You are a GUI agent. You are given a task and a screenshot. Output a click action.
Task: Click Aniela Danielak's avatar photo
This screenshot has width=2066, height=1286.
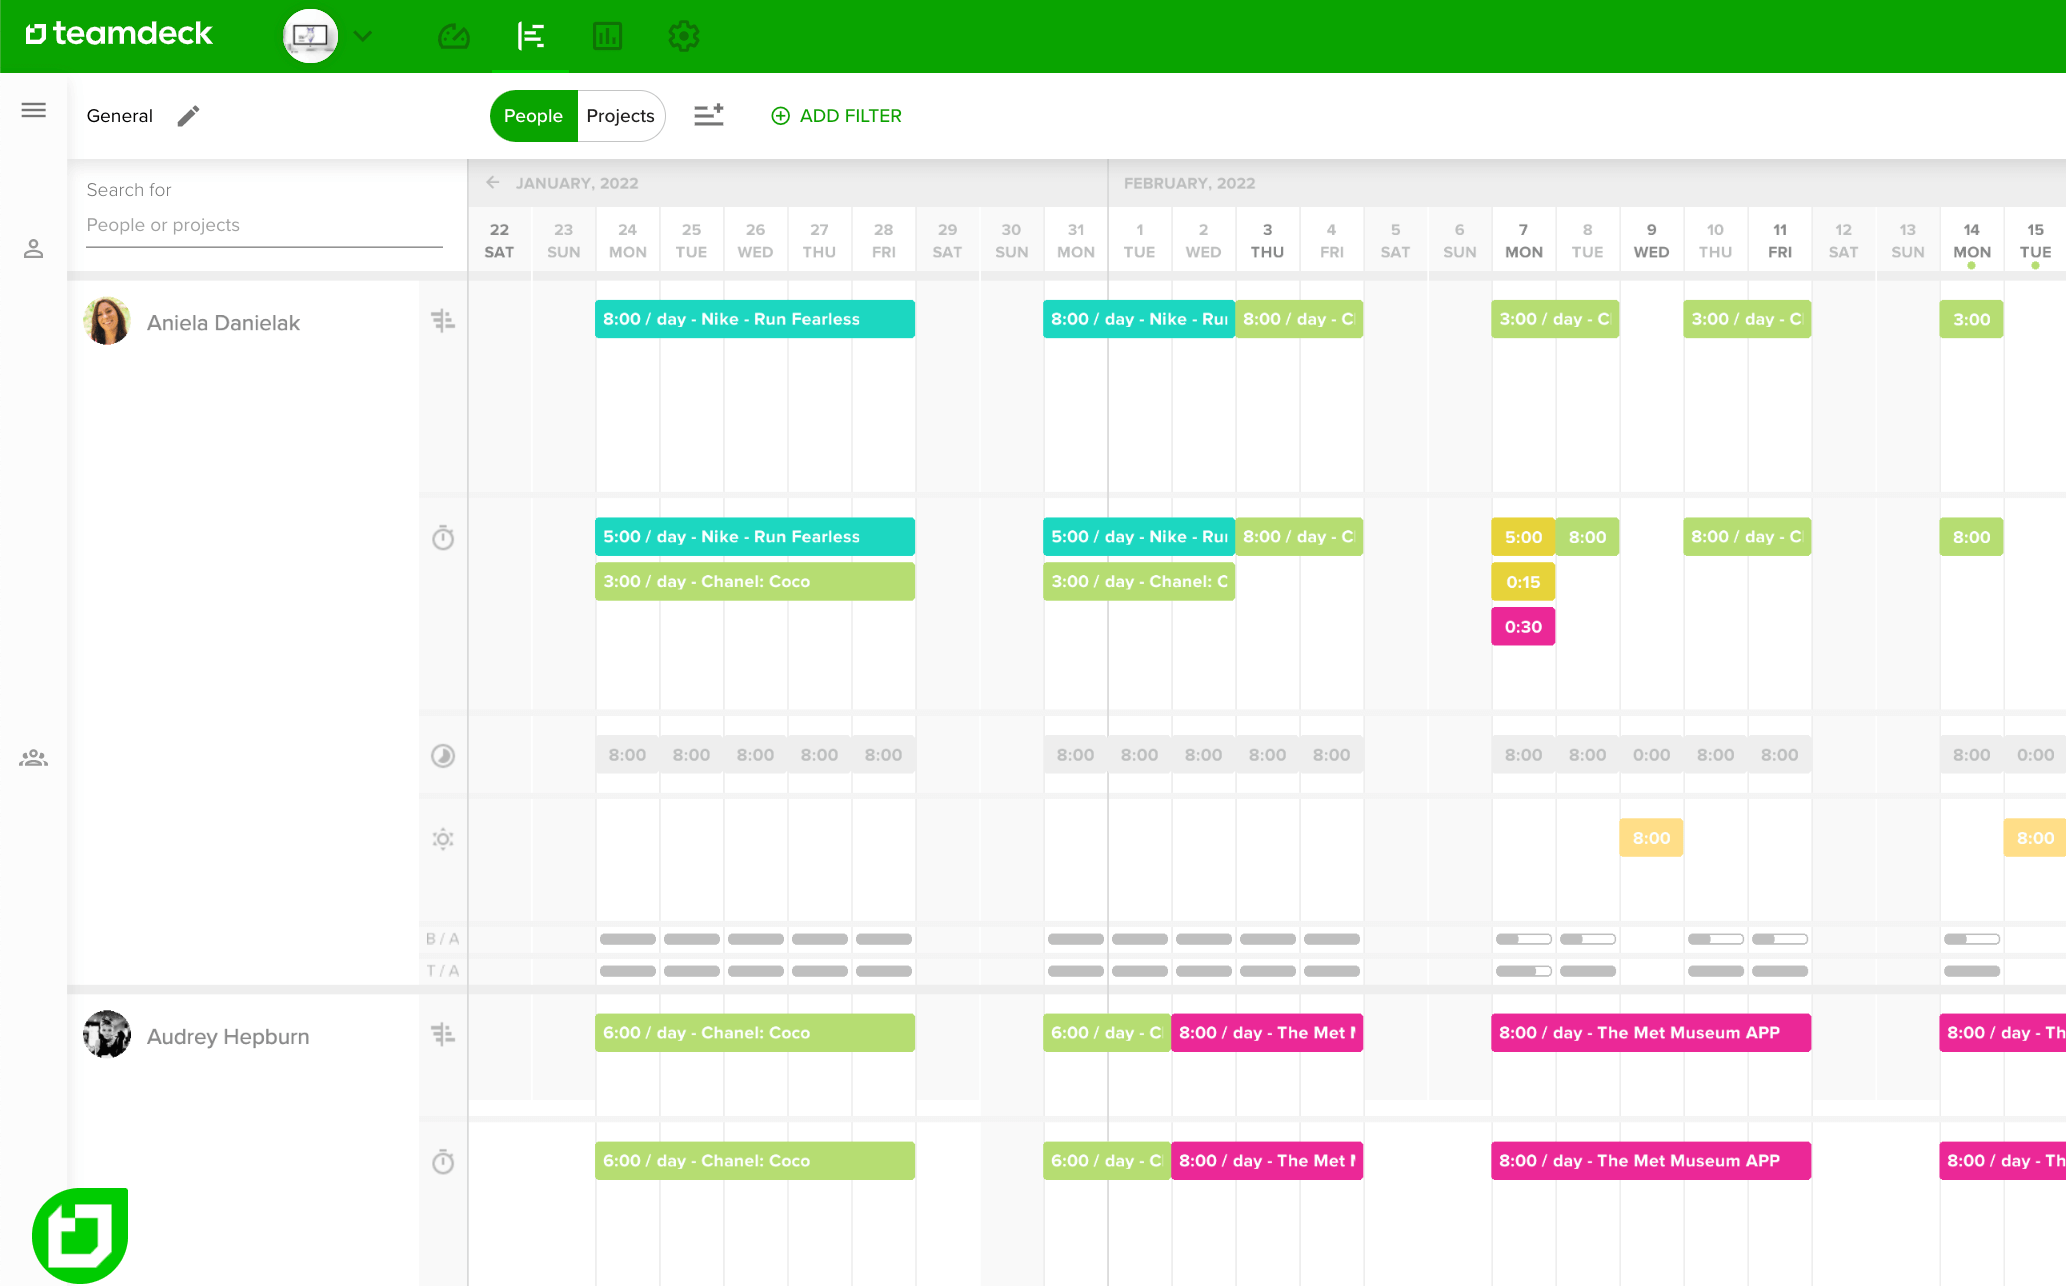pyautogui.click(x=107, y=321)
